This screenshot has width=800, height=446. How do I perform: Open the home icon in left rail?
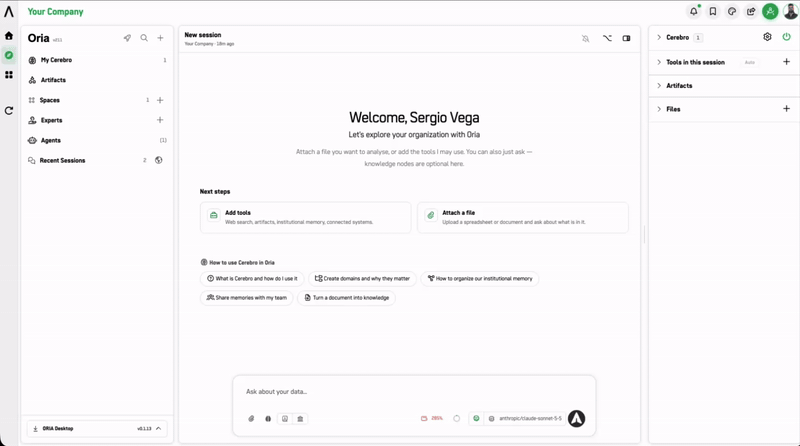click(9, 36)
